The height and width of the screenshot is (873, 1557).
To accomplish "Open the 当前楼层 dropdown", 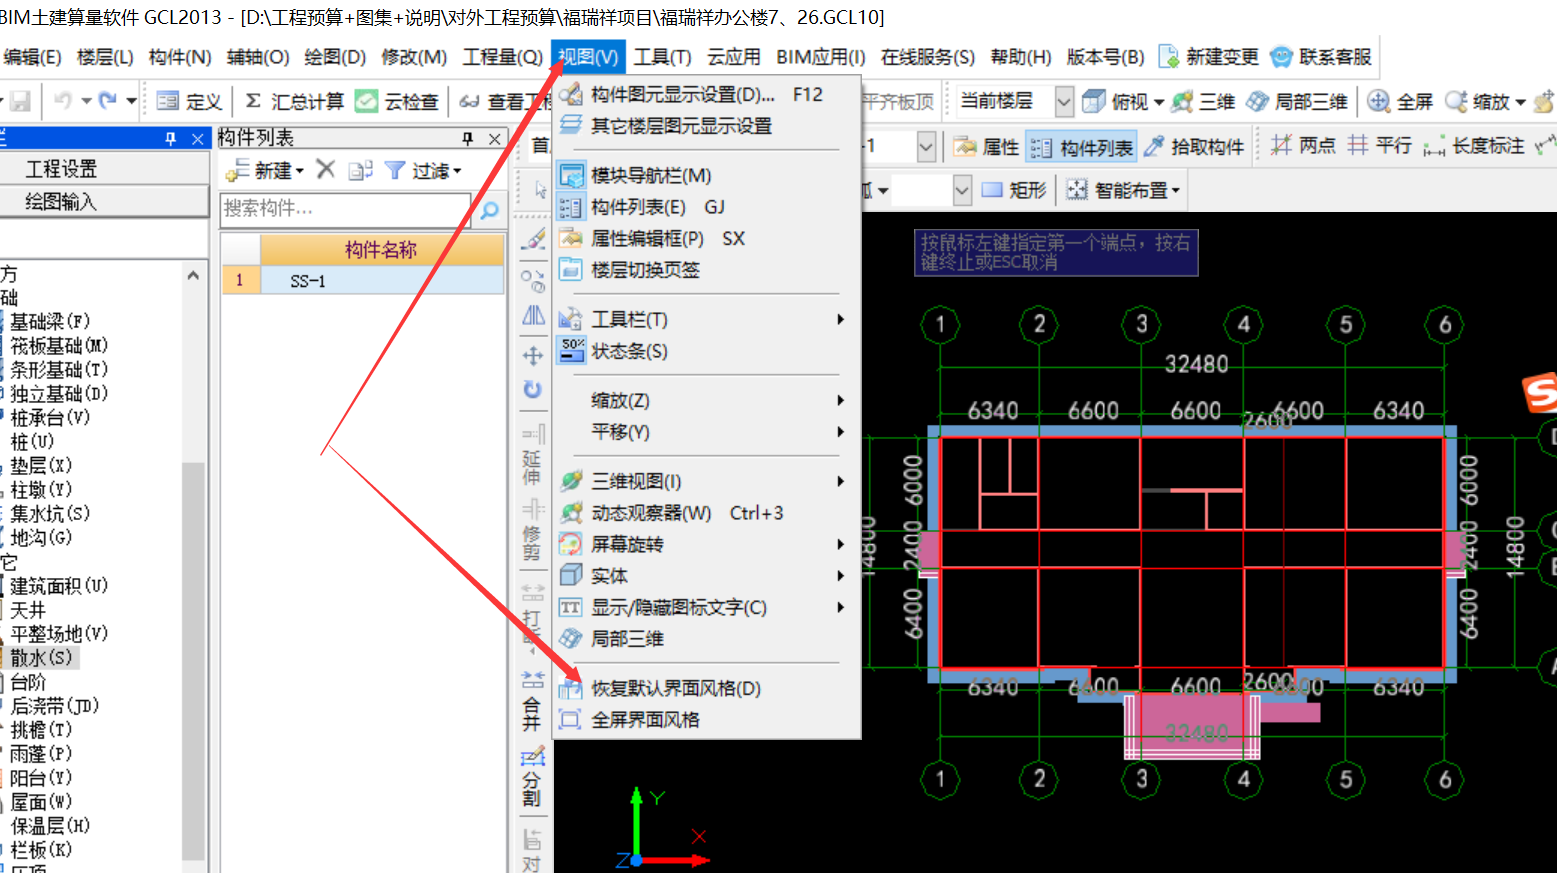I will 1064,101.
